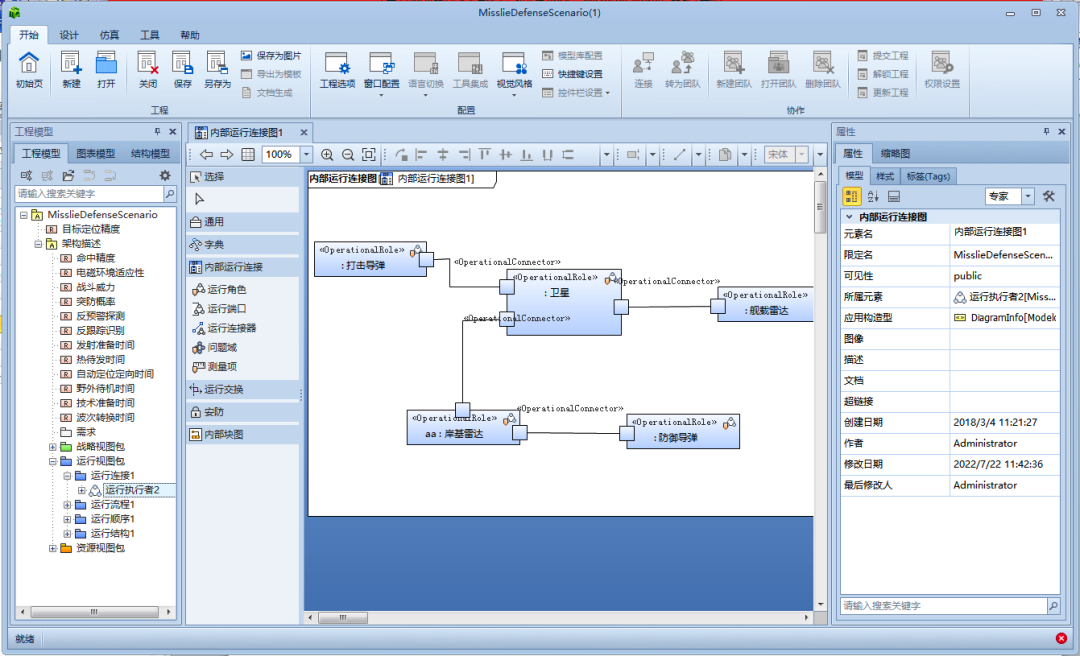
Task: Click the search magnifier in 工程模型 panel
Action: tap(169, 194)
